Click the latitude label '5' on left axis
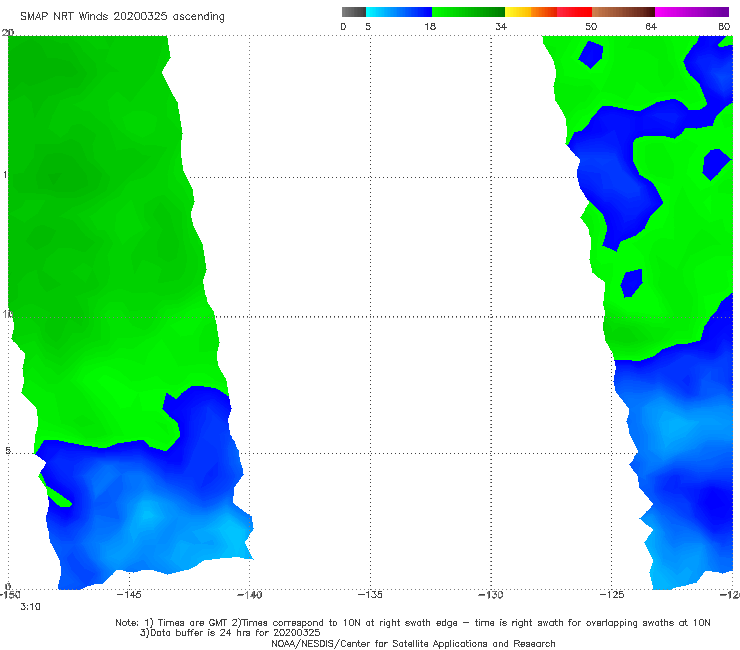Viewport: 740px width, 650px height. (8, 450)
